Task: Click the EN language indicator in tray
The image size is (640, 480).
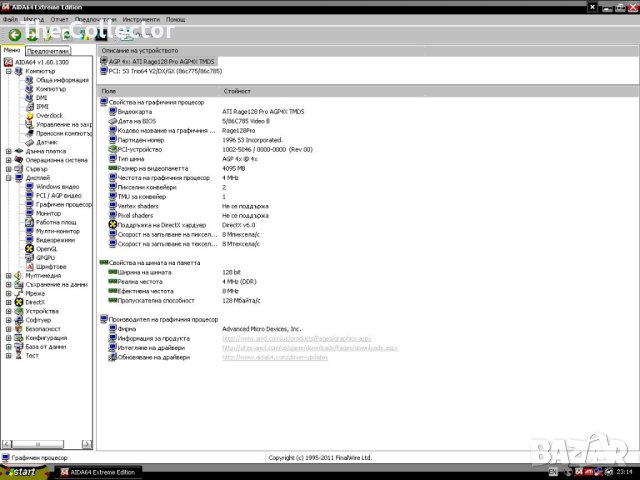Action: 553,472
